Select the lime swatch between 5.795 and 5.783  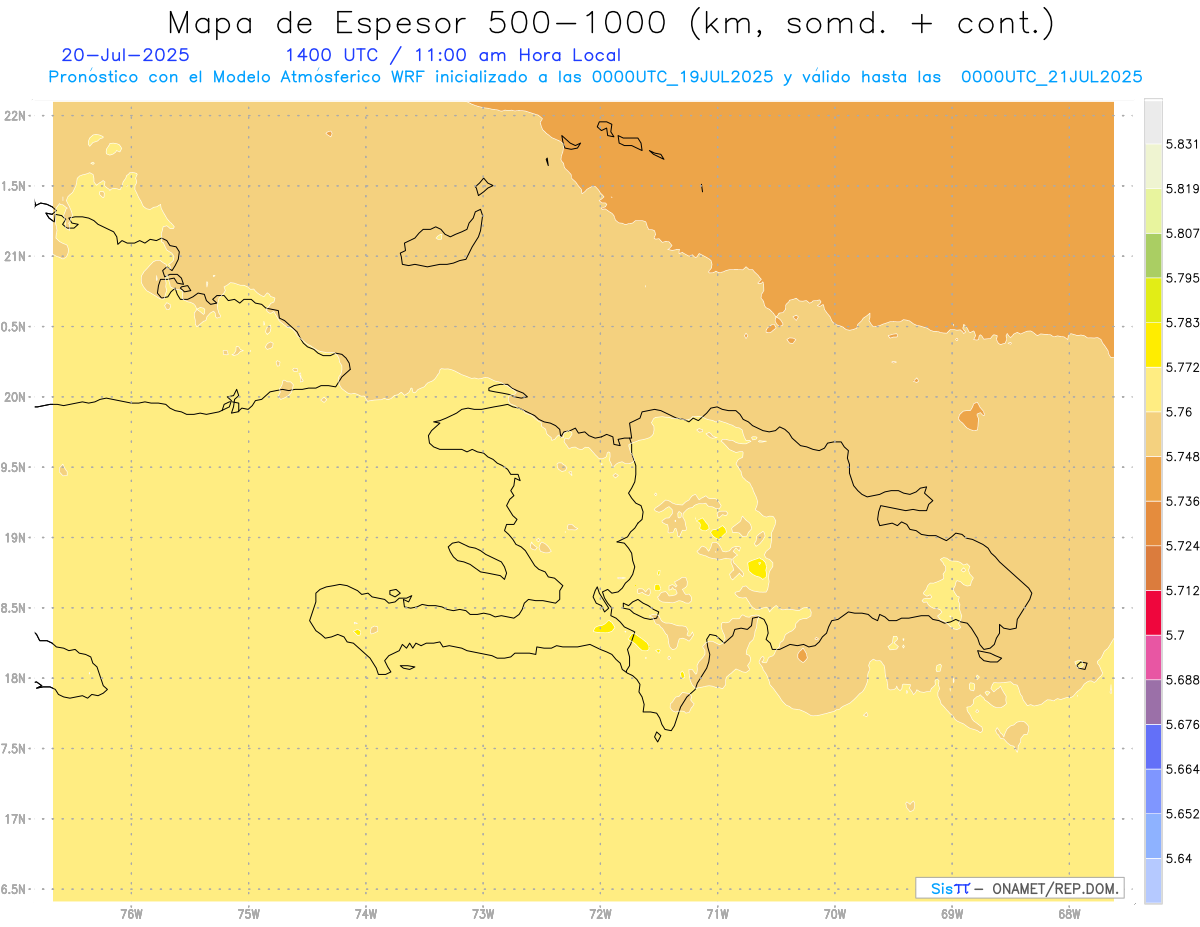(1153, 300)
